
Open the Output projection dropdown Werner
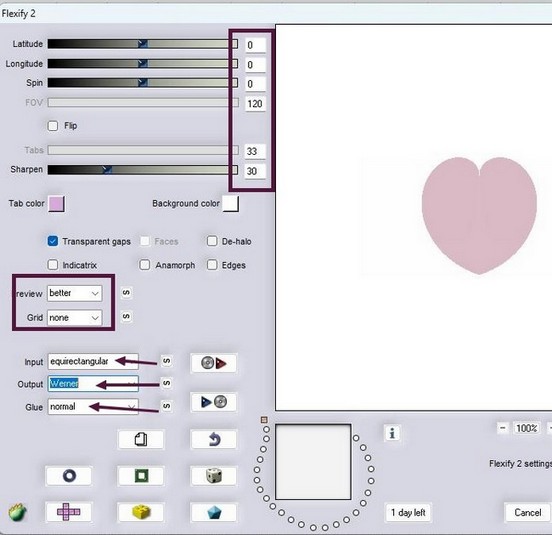click(x=93, y=384)
